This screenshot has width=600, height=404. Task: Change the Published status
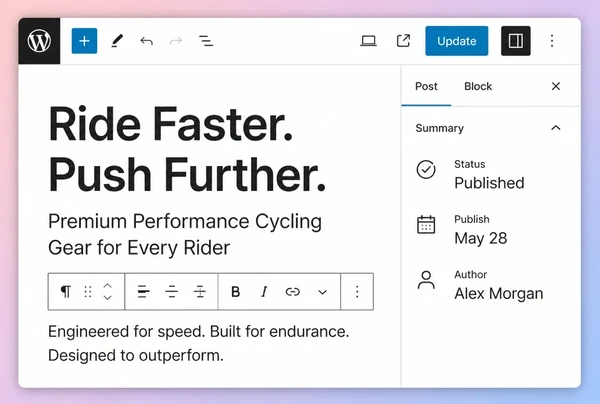(489, 183)
